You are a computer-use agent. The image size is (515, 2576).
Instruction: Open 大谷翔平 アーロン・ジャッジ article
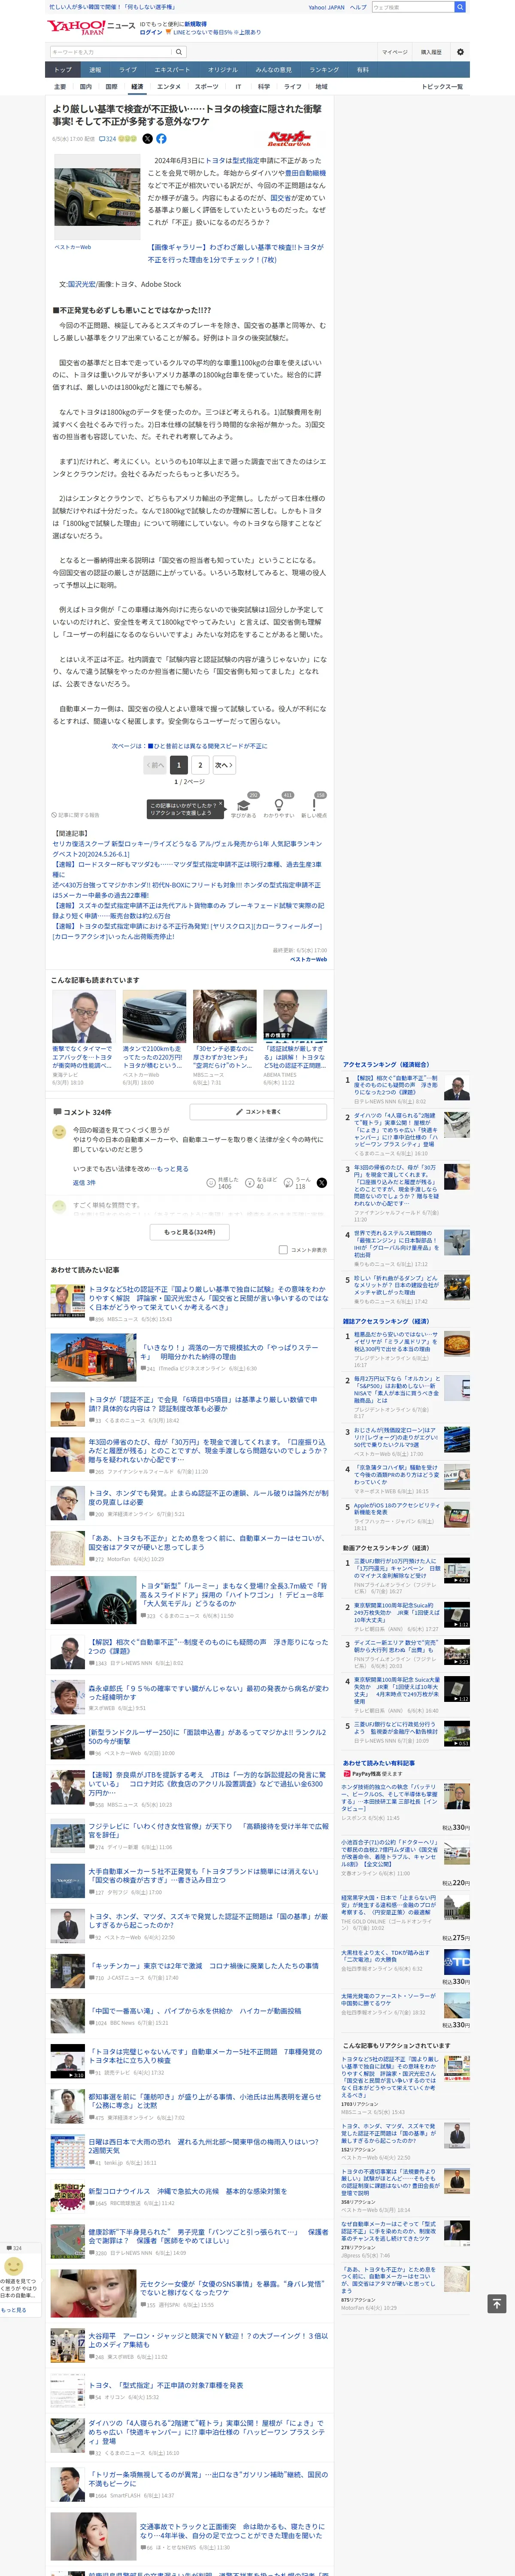coord(208,2340)
